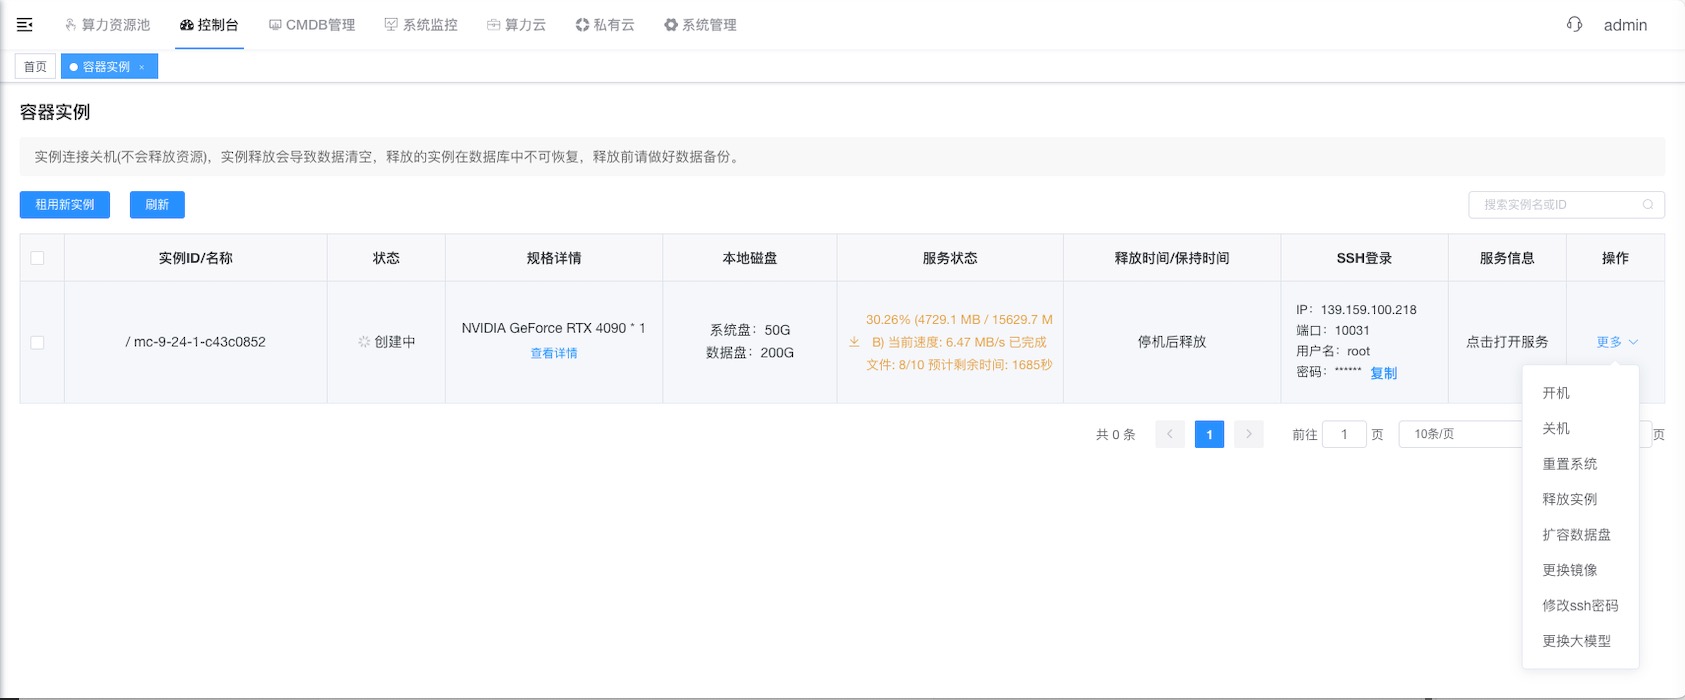Click the go-to page number input
Image resolution: width=1685 pixels, height=700 pixels.
pos(1344,434)
